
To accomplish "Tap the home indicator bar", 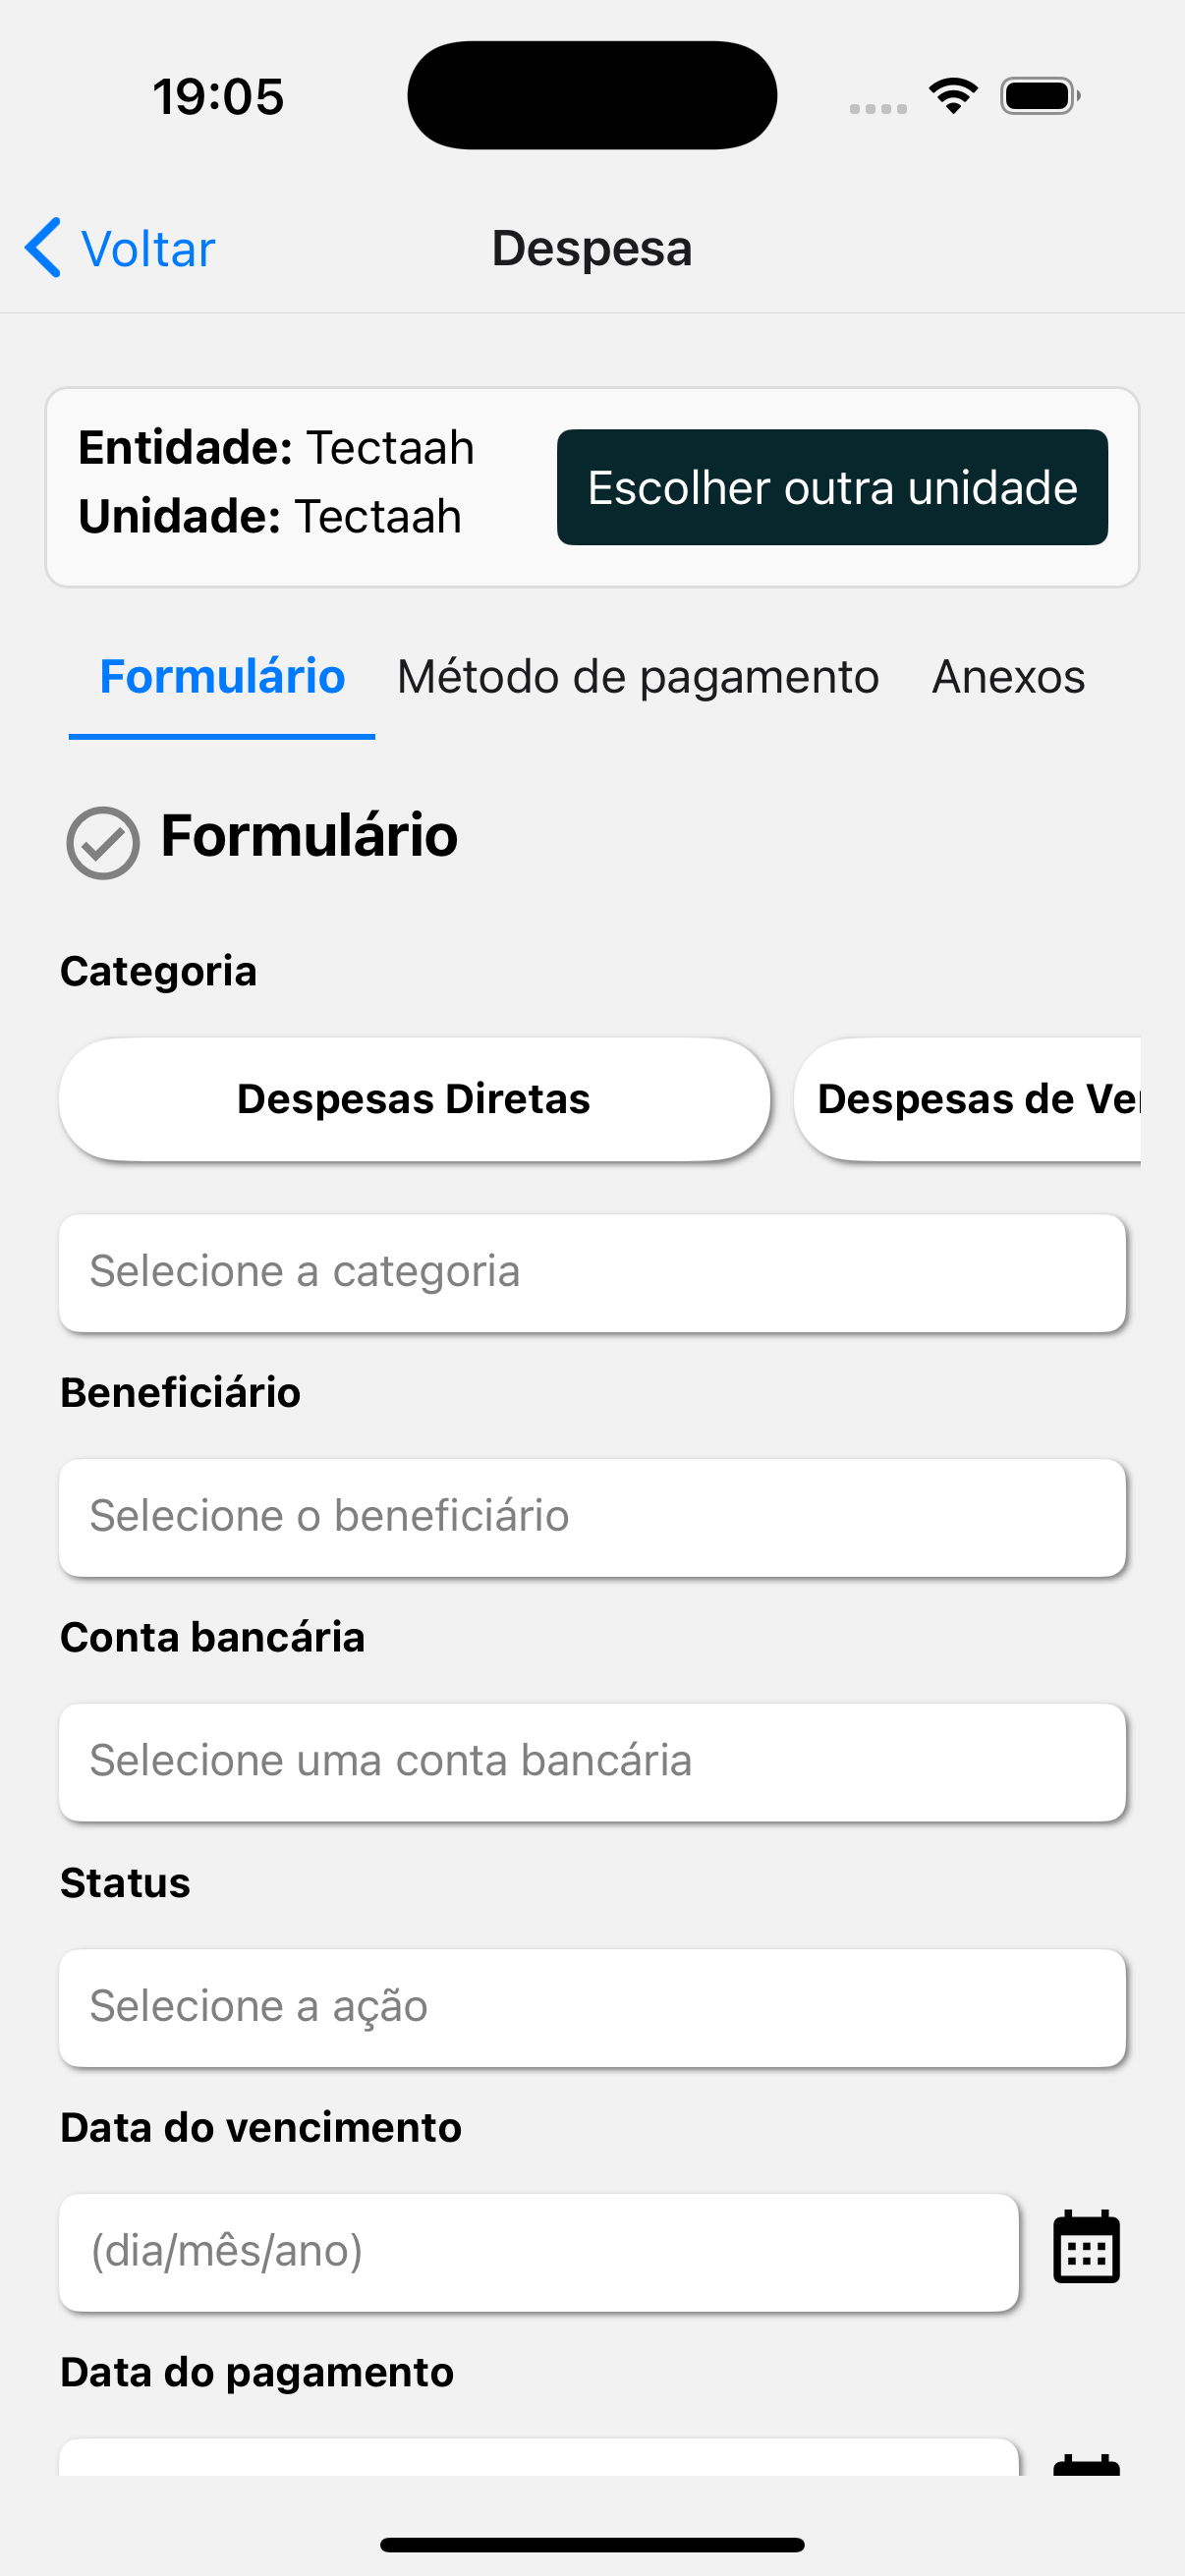I will 592,2544.
